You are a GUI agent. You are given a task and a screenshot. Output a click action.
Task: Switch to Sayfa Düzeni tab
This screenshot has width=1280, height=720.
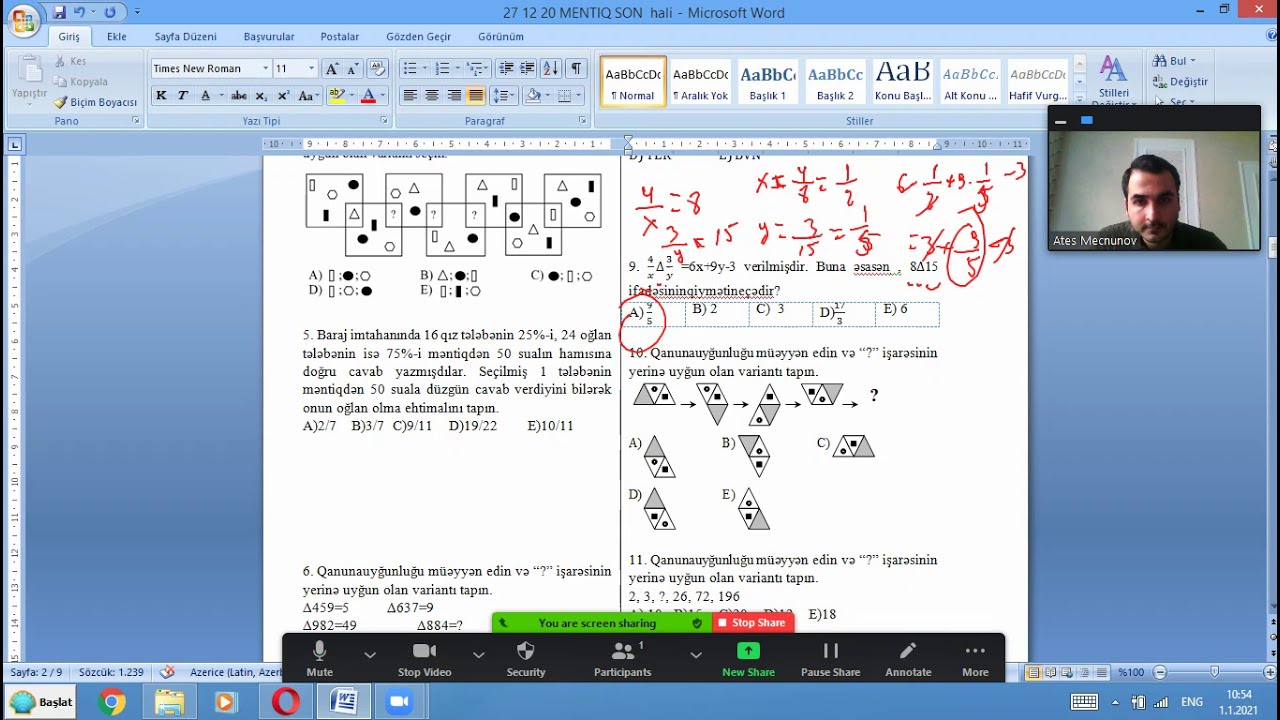pyautogui.click(x=185, y=37)
